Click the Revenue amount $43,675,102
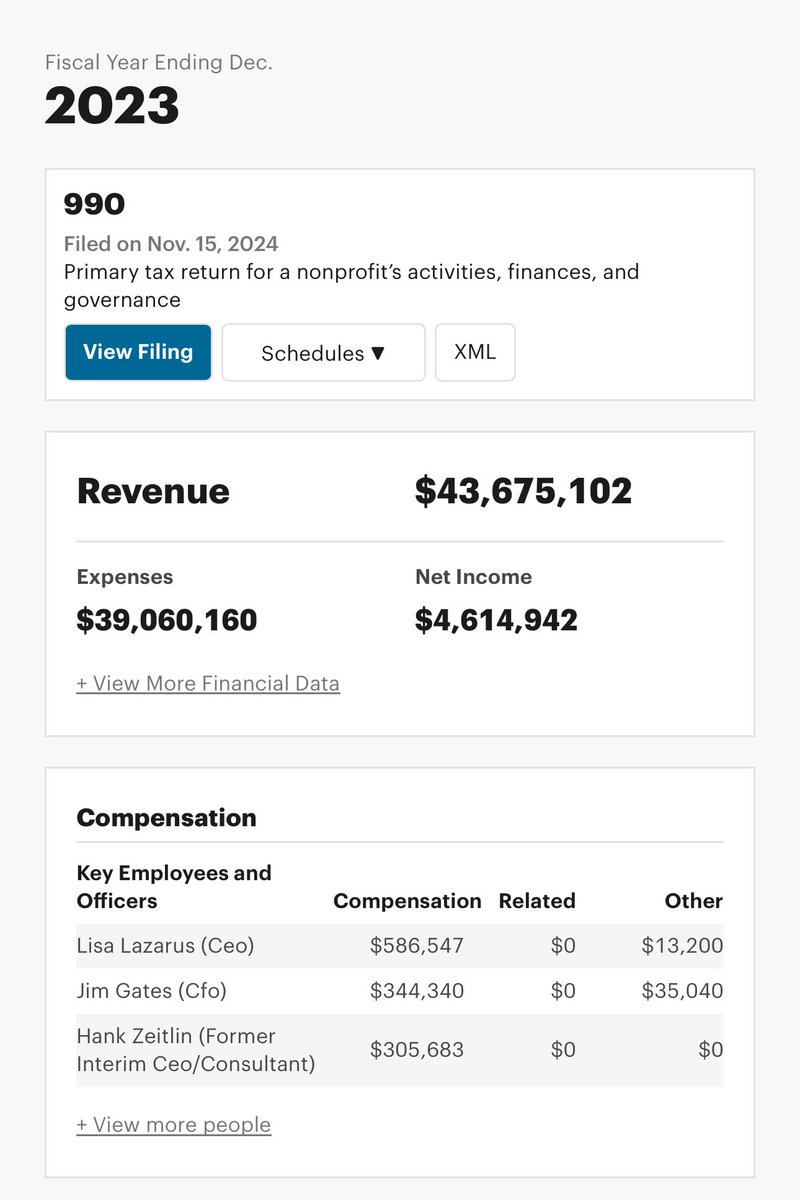 pos(523,491)
